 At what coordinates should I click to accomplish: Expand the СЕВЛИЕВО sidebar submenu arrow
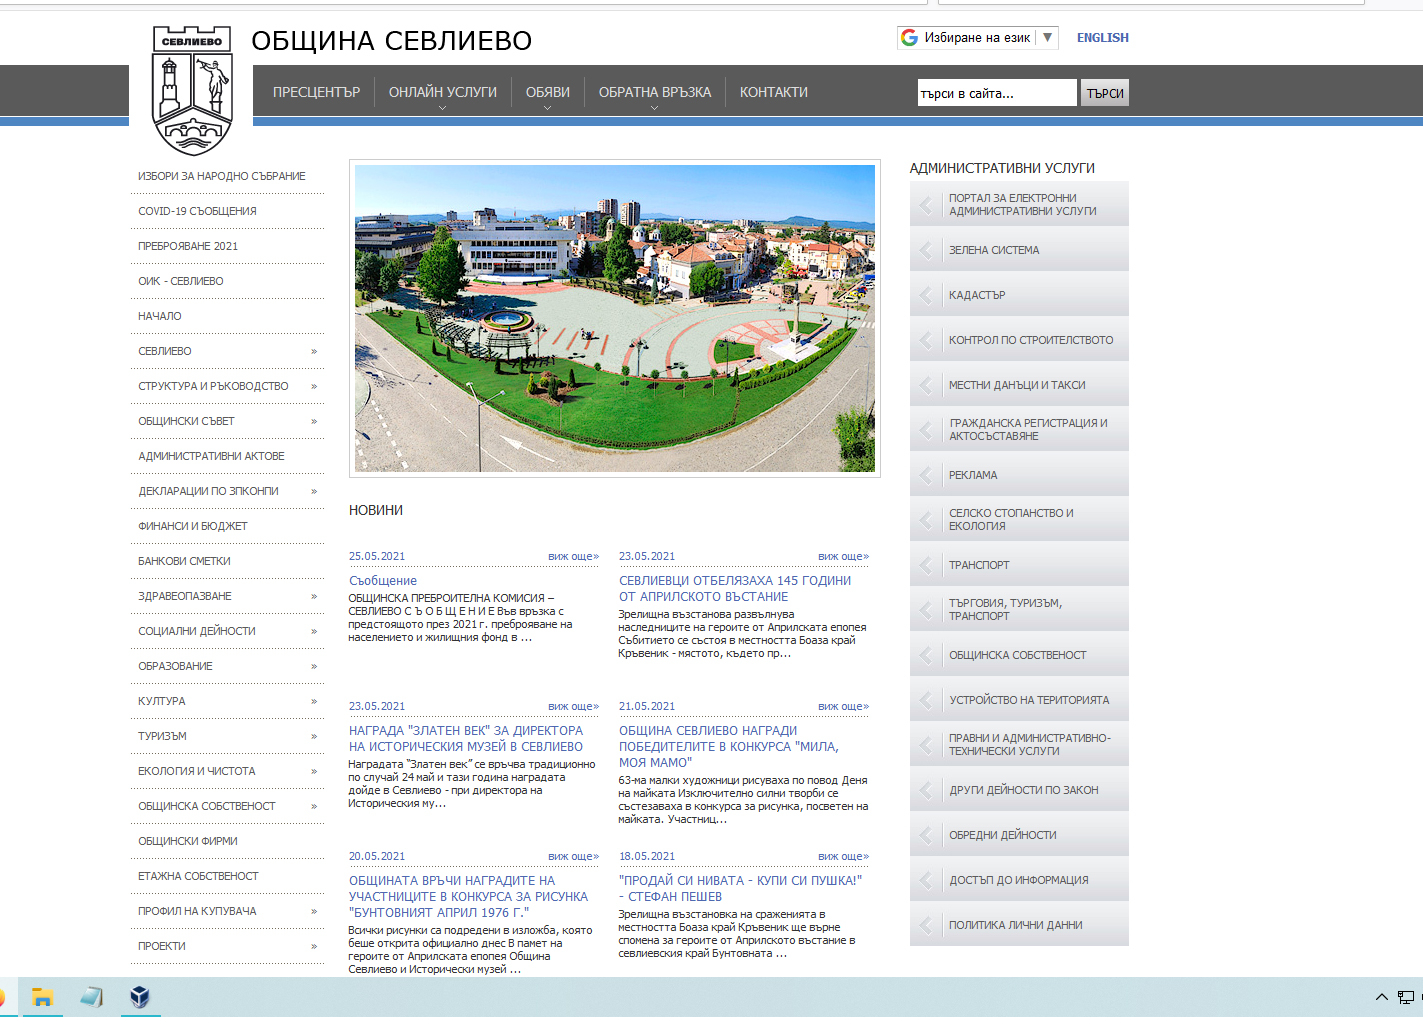tap(314, 351)
